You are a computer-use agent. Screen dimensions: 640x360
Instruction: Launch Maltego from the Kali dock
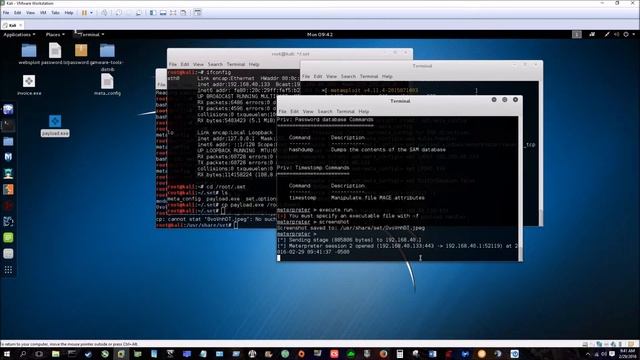click(8, 221)
